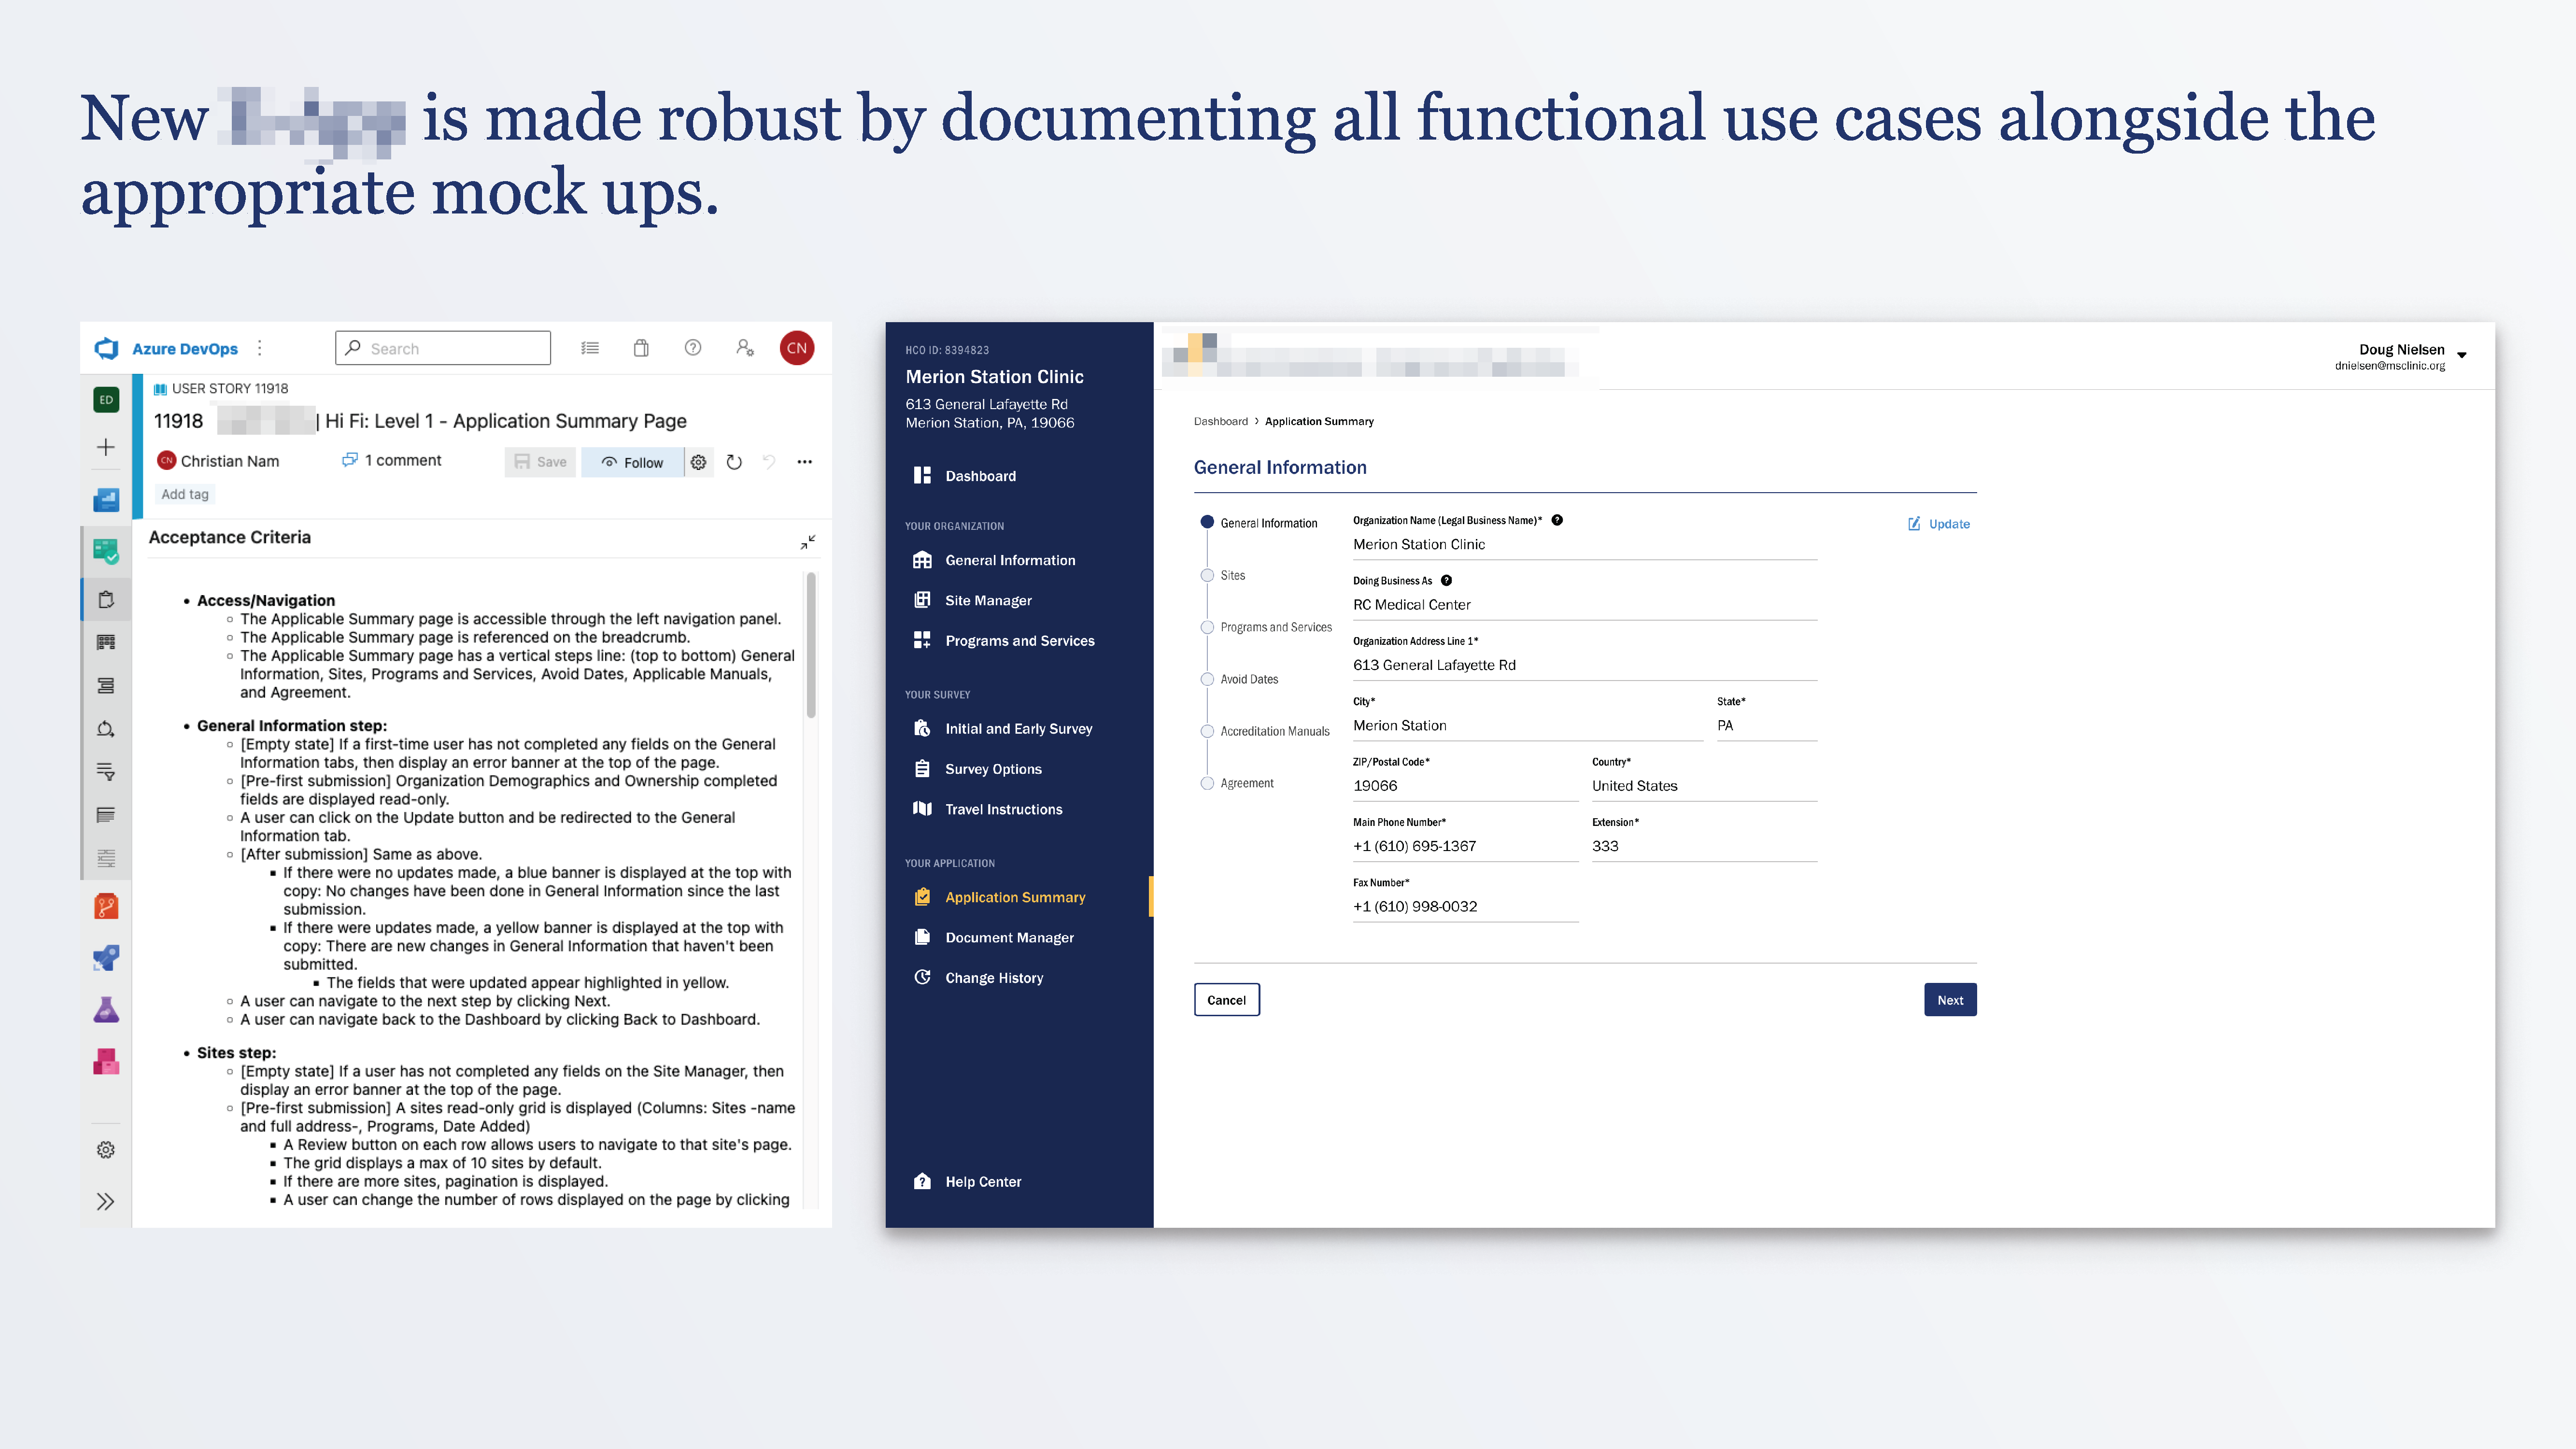The width and height of the screenshot is (2576, 1449).
Task: Open the Marketplace shopping bag icon
Action: [x=641, y=348]
